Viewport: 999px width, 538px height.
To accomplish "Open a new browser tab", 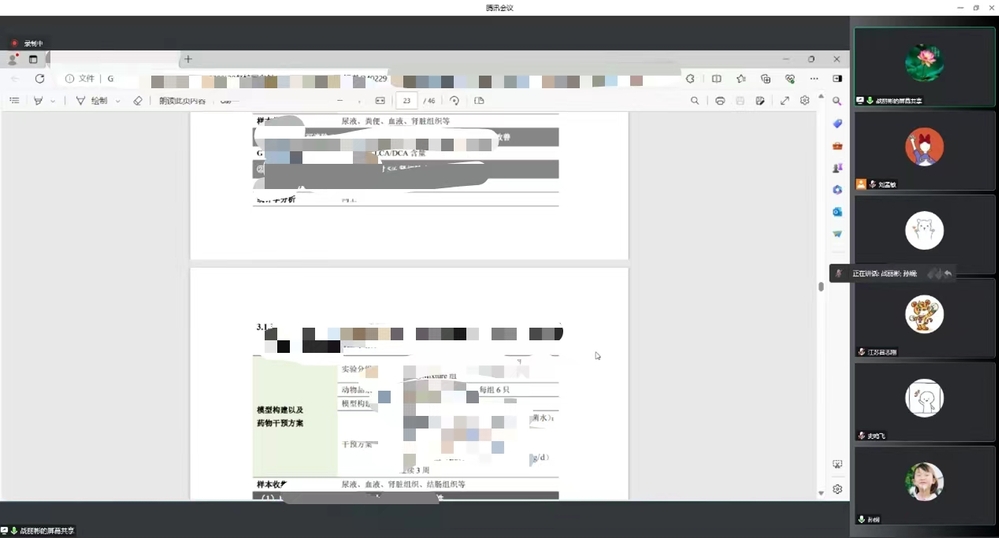I will [187, 59].
